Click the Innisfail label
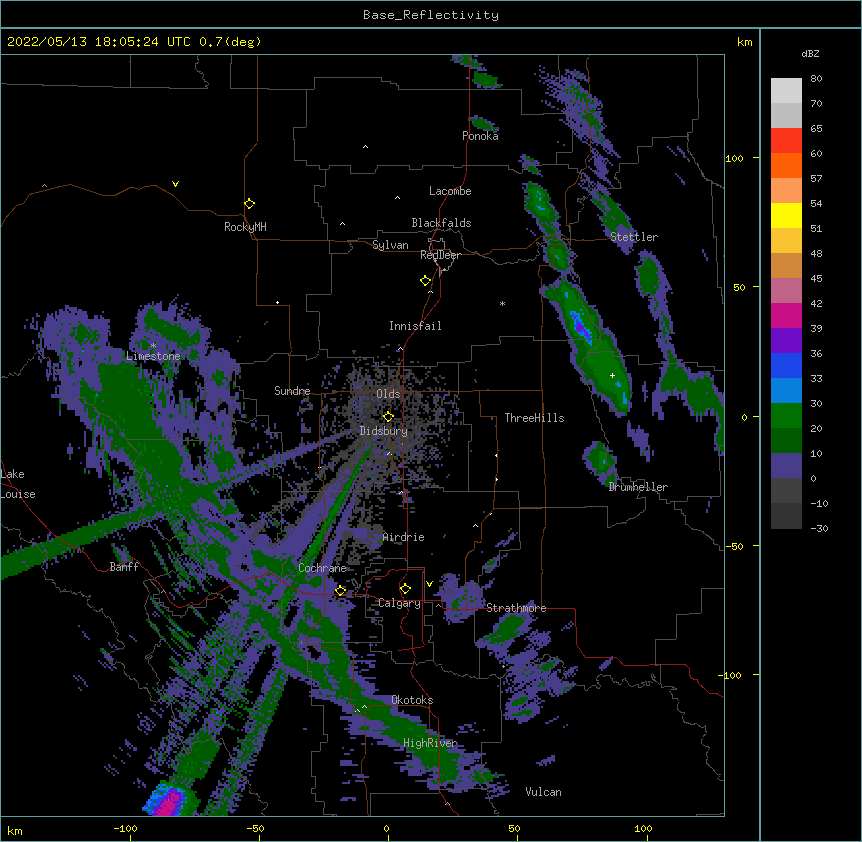Screen dimensions: 862x842 pyautogui.click(x=415, y=326)
